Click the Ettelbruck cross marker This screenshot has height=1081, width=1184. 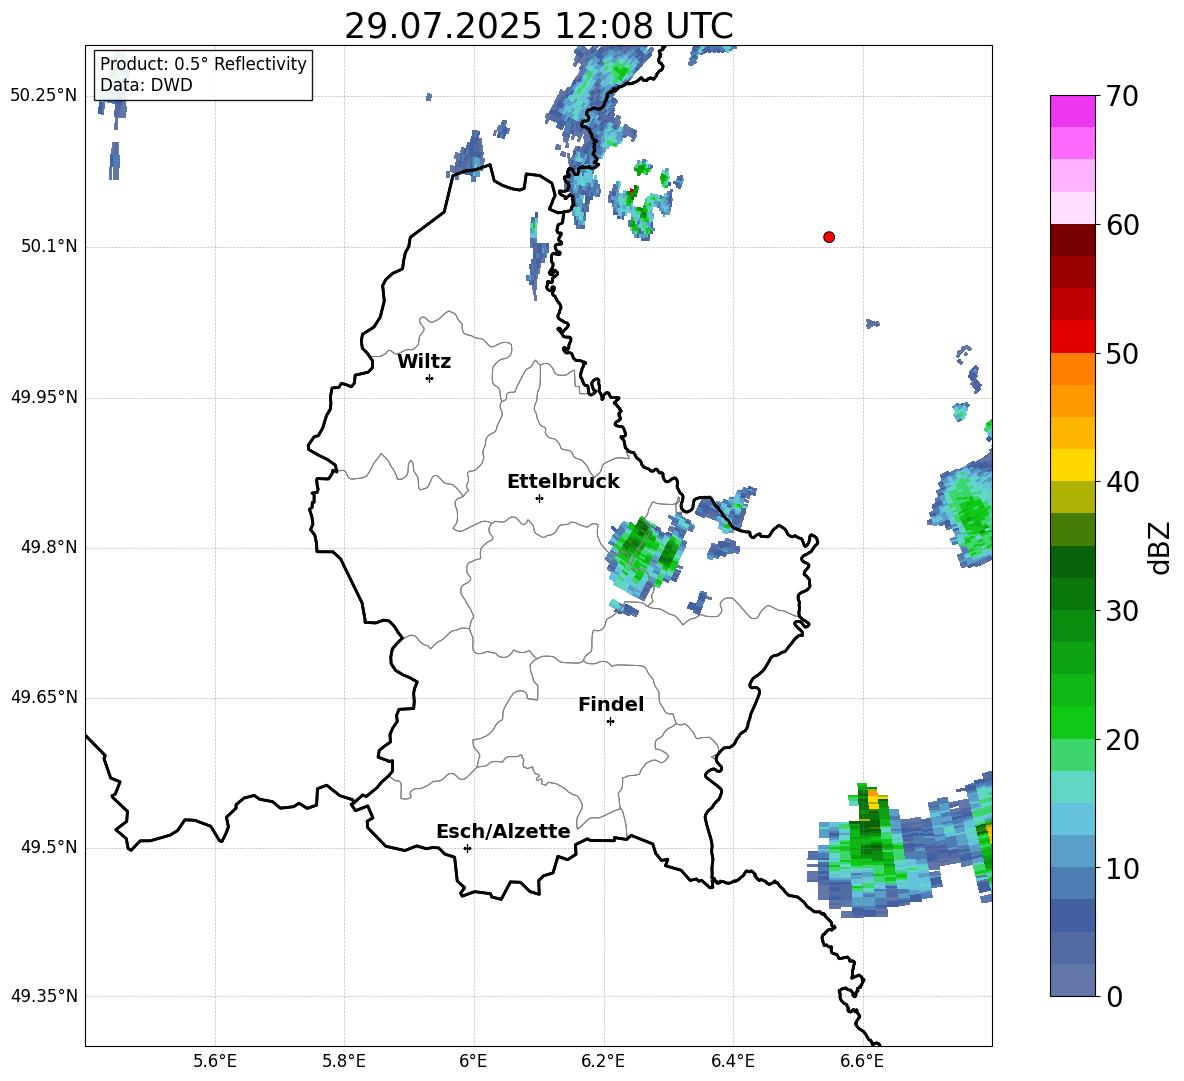tap(539, 498)
